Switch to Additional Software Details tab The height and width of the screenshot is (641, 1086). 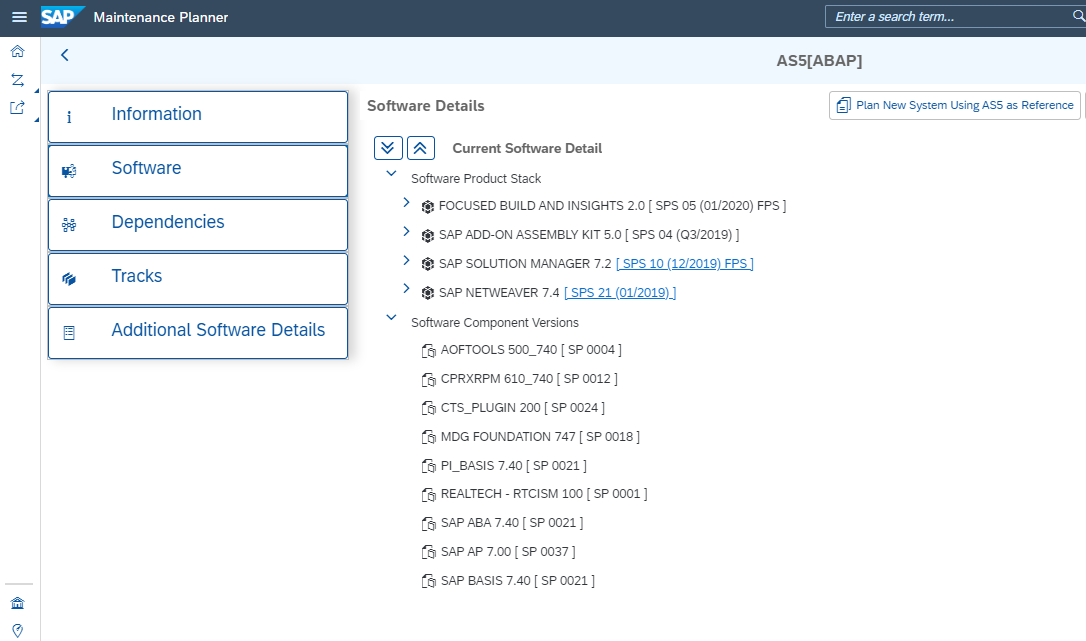[198, 332]
